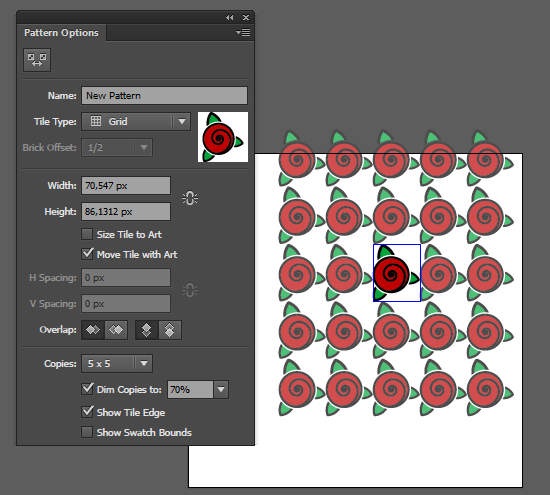The image size is (550, 495).
Task: Open the Dim Copies 70% percentage dropdown
Action: click(x=221, y=389)
